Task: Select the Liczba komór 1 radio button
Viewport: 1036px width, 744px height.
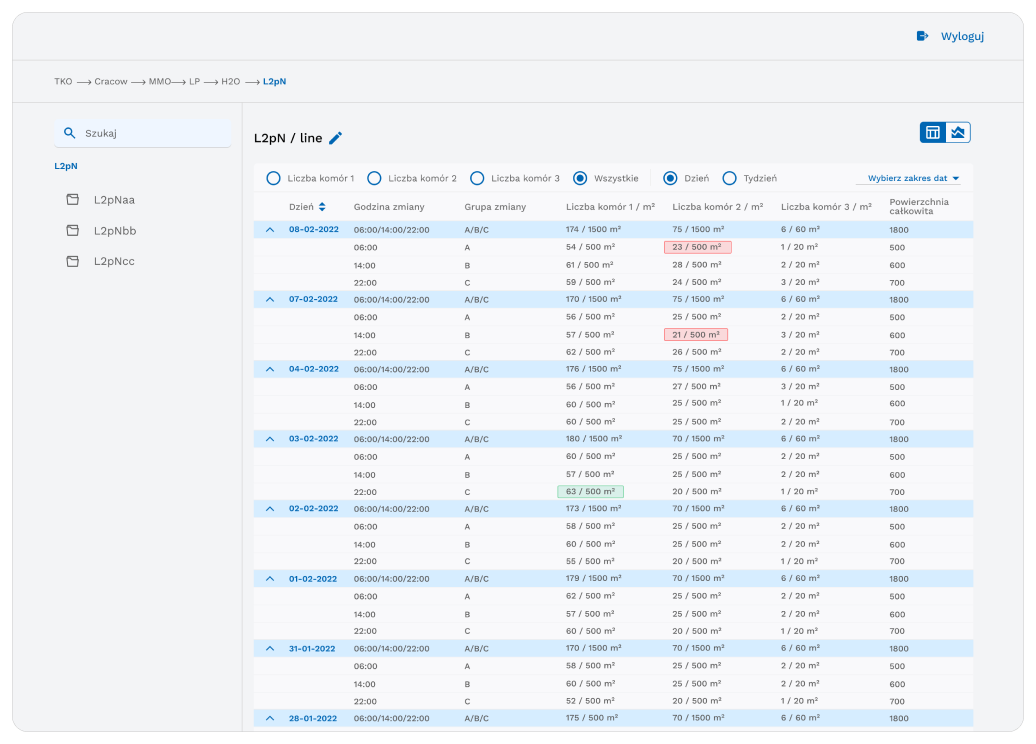Action: coord(273,178)
